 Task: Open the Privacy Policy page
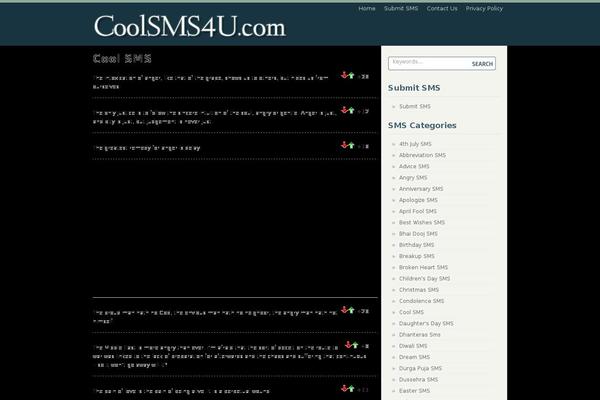[484, 8]
